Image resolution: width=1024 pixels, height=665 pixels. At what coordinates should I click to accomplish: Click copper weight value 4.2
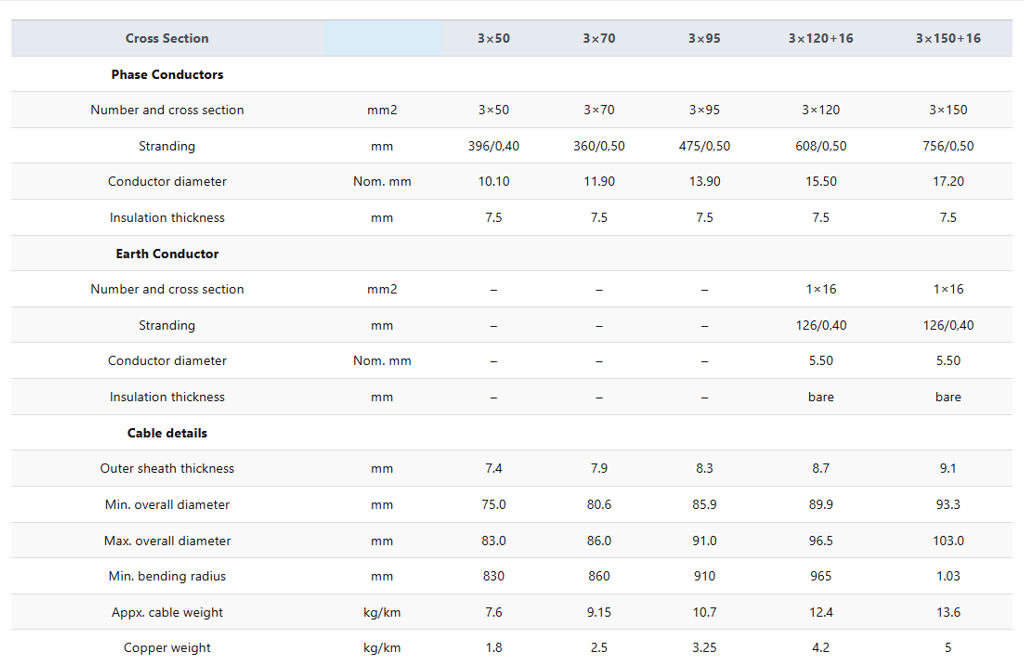[x=821, y=648]
